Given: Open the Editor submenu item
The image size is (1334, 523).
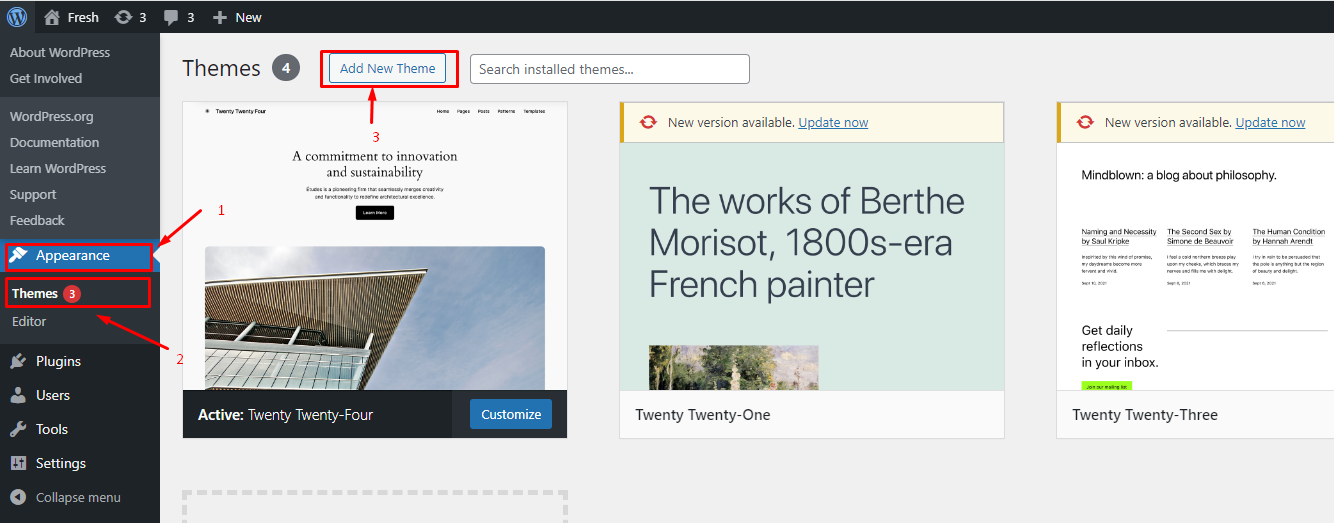Looking at the screenshot, I should tap(29, 321).
